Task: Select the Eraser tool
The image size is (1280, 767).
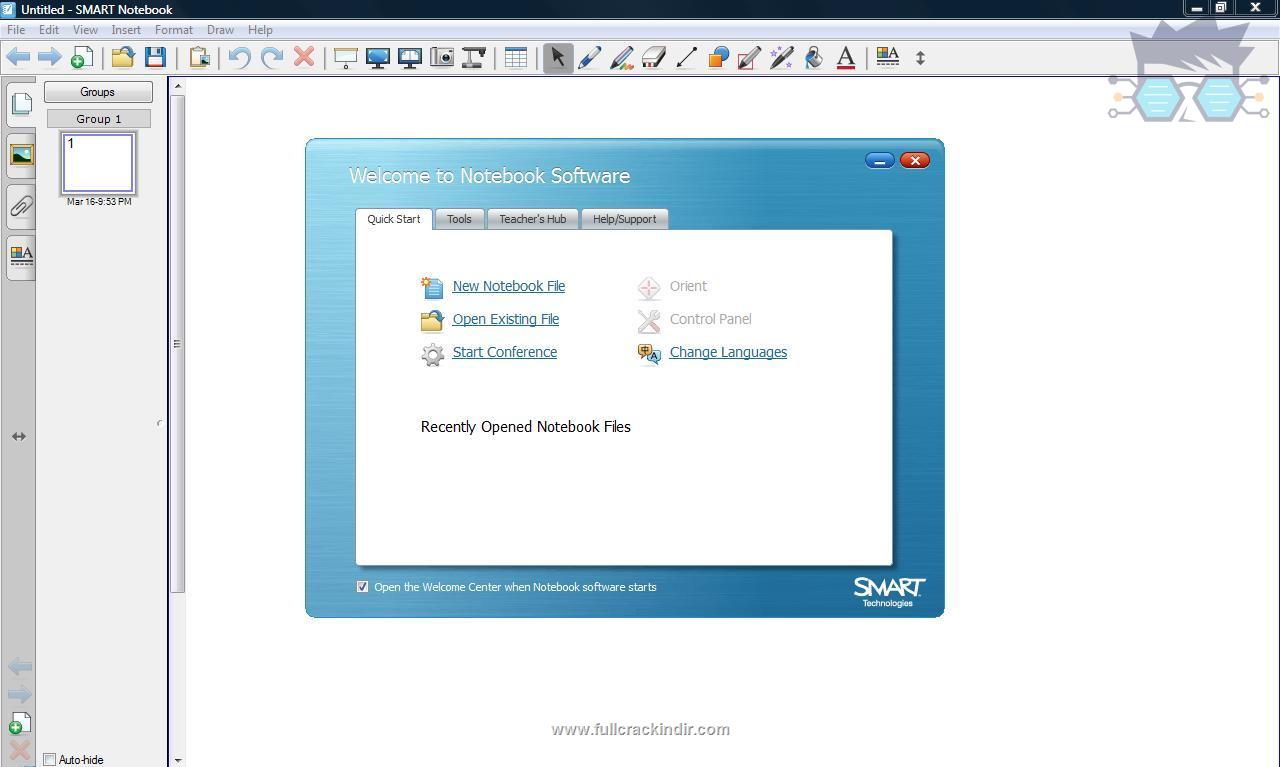Action: point(654,57)
